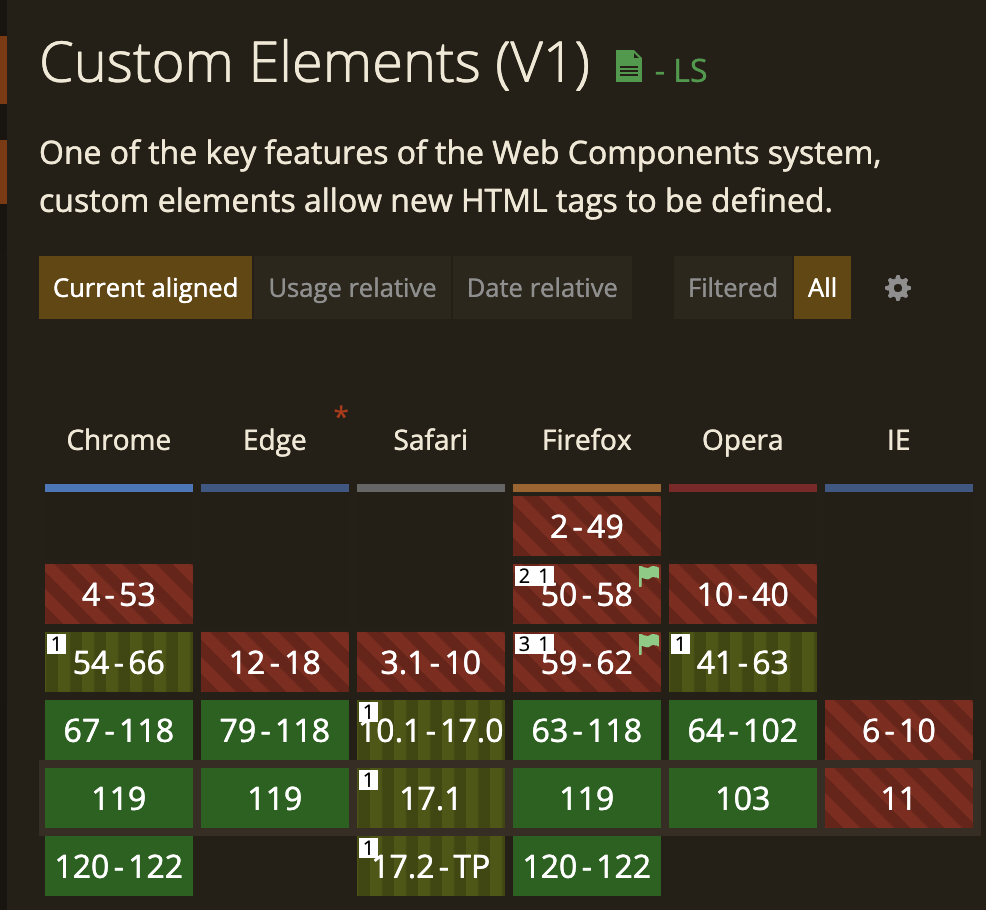The height and width of the screenshot is (910, 986).
Task: Select the Current aligned view
Action: (x=145, y=287)
